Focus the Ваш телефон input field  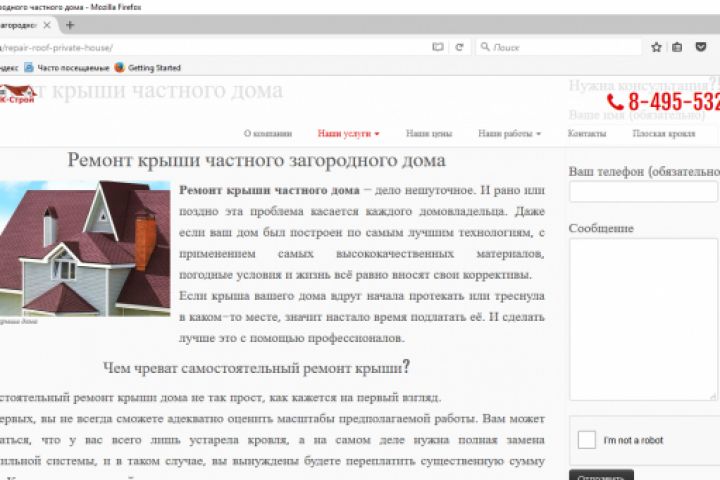pyautogui.click(x=643, y=192)
